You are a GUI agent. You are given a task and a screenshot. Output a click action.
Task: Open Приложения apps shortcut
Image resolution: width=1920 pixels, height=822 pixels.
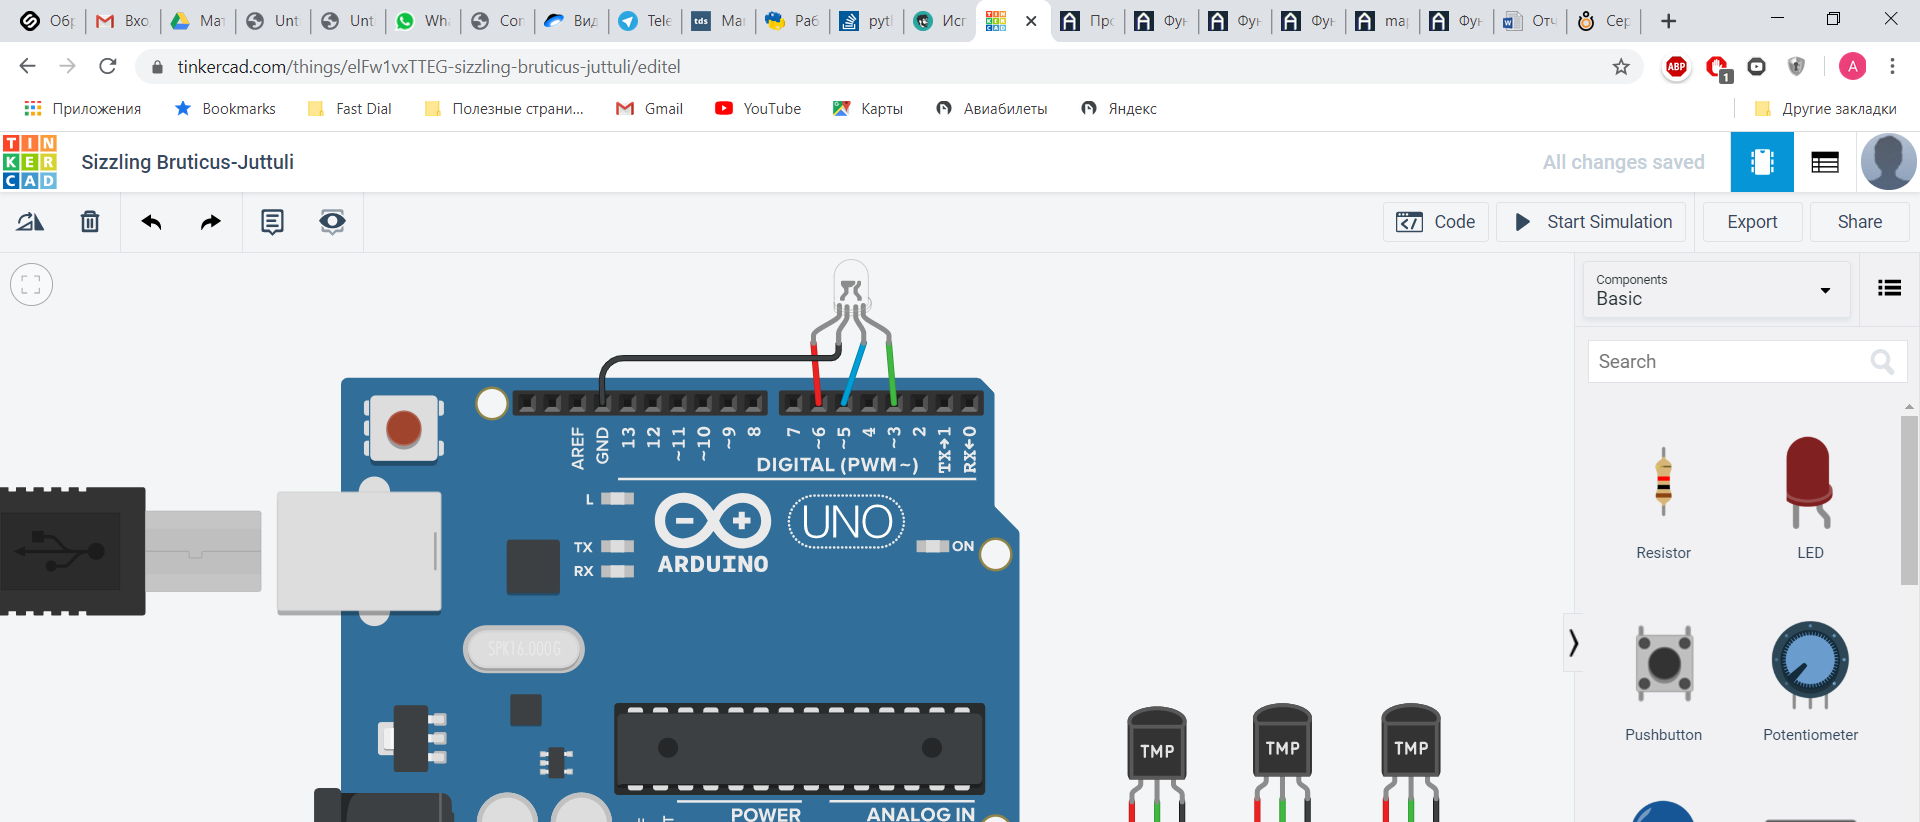click(83, 109)
